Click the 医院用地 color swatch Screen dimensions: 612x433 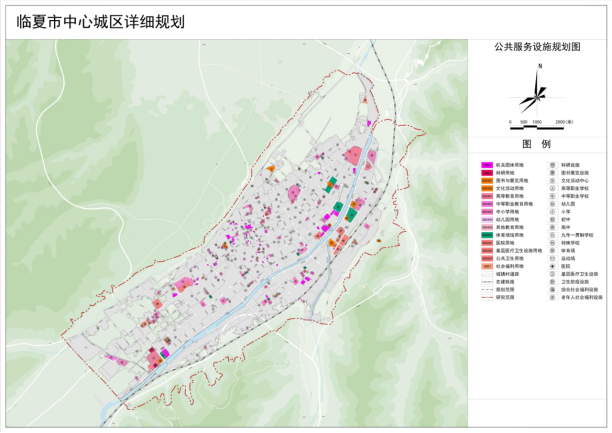pyautogui.click(x=486, y=242)
